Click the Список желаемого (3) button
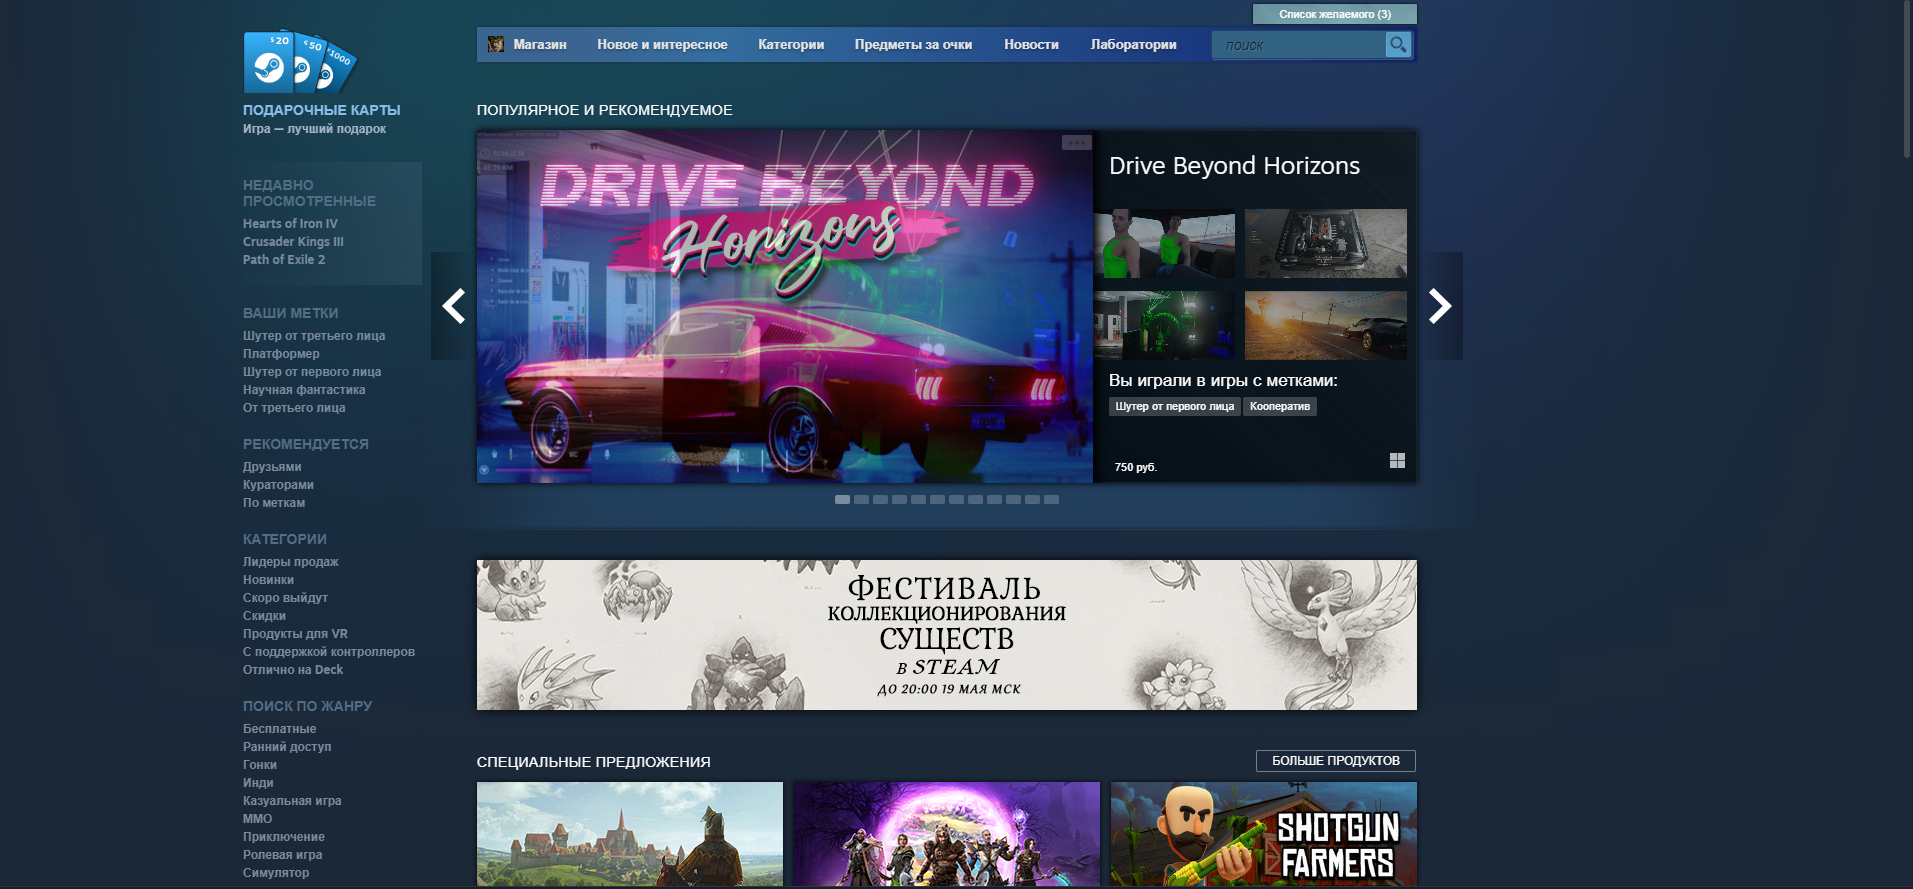 click(x=1335, y=14)
